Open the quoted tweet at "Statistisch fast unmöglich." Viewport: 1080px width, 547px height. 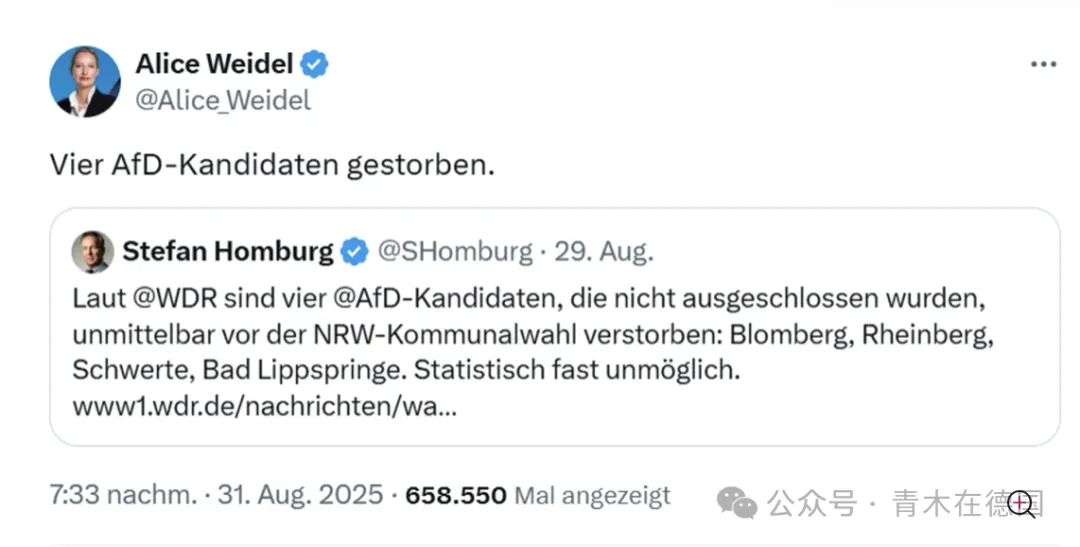pyautogui.click(x=576, y=370)
